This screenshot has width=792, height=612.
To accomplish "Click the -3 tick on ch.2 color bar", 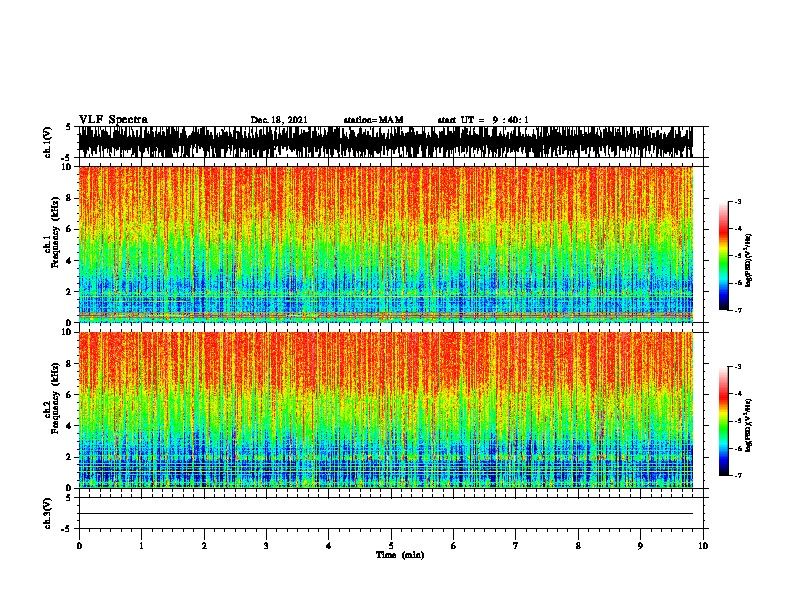I will pos(737,367).
